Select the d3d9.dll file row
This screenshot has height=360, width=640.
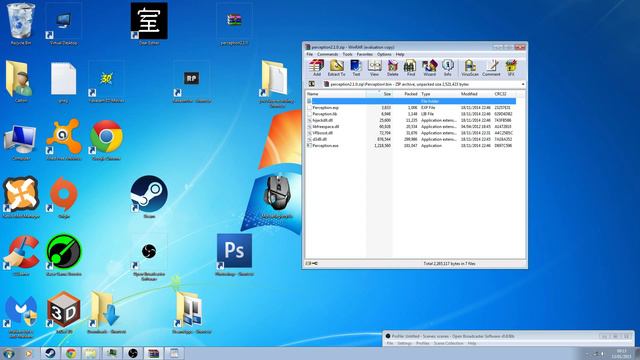411,139
